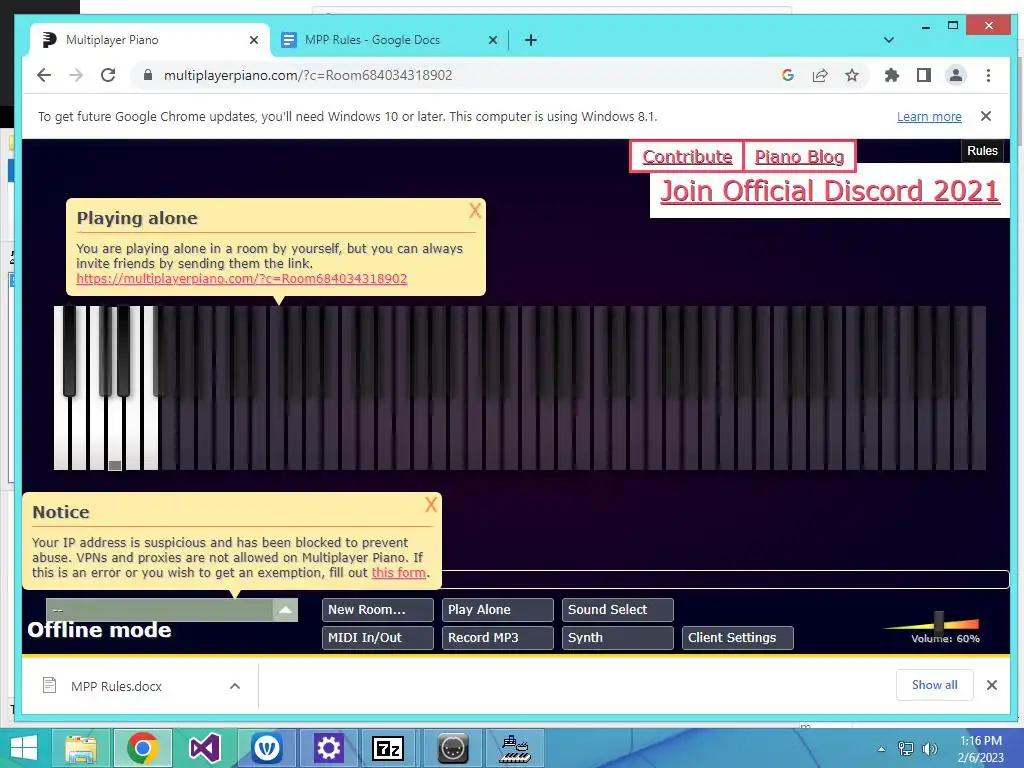Open Sound Select

(618, 609)
